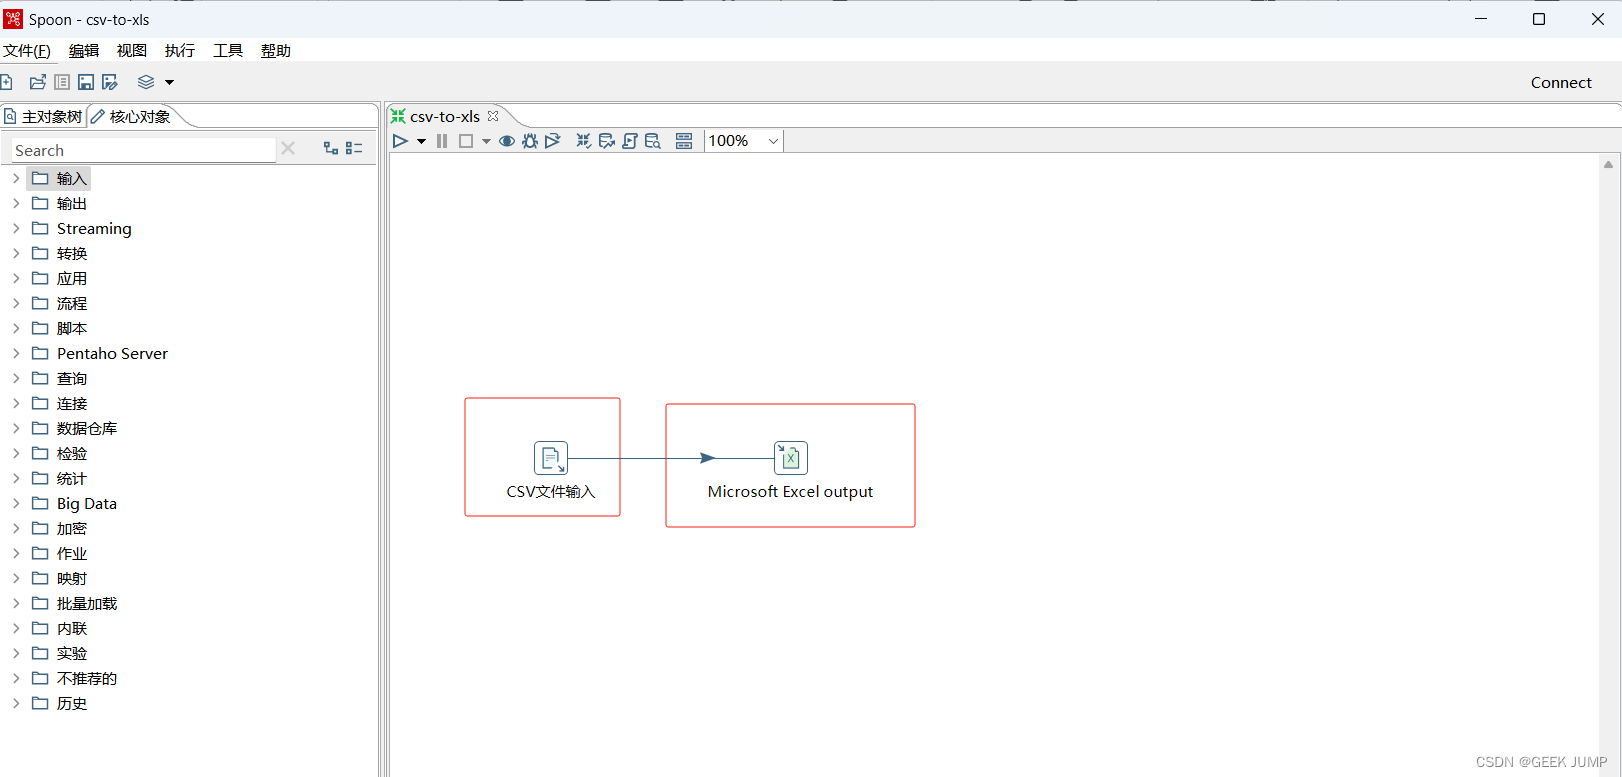This screenshot has height=777, width=1622.
Task: Expand the 输出 folder
Action: click(16, 203)
